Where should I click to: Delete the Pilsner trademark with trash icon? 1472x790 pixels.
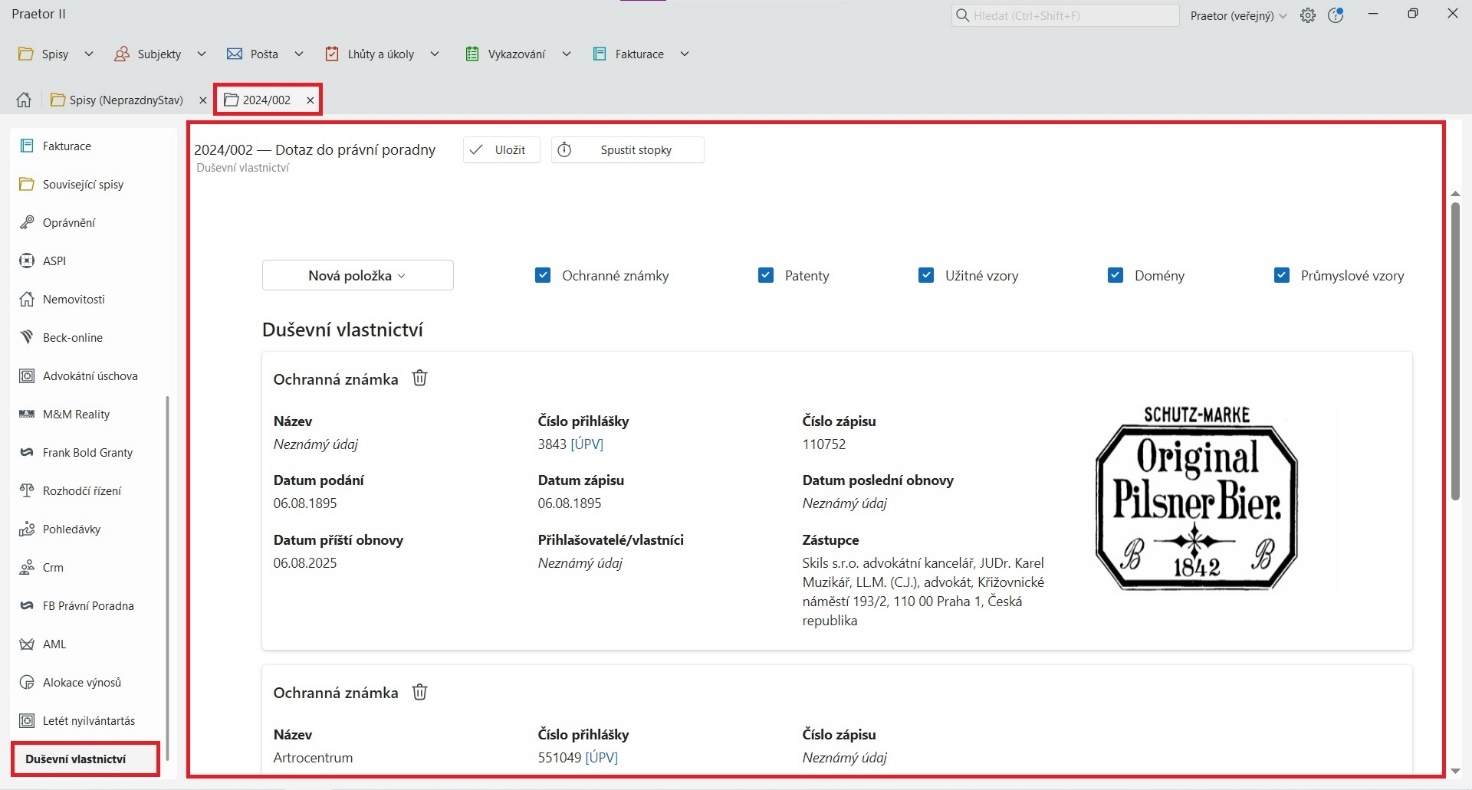[420, 378]
